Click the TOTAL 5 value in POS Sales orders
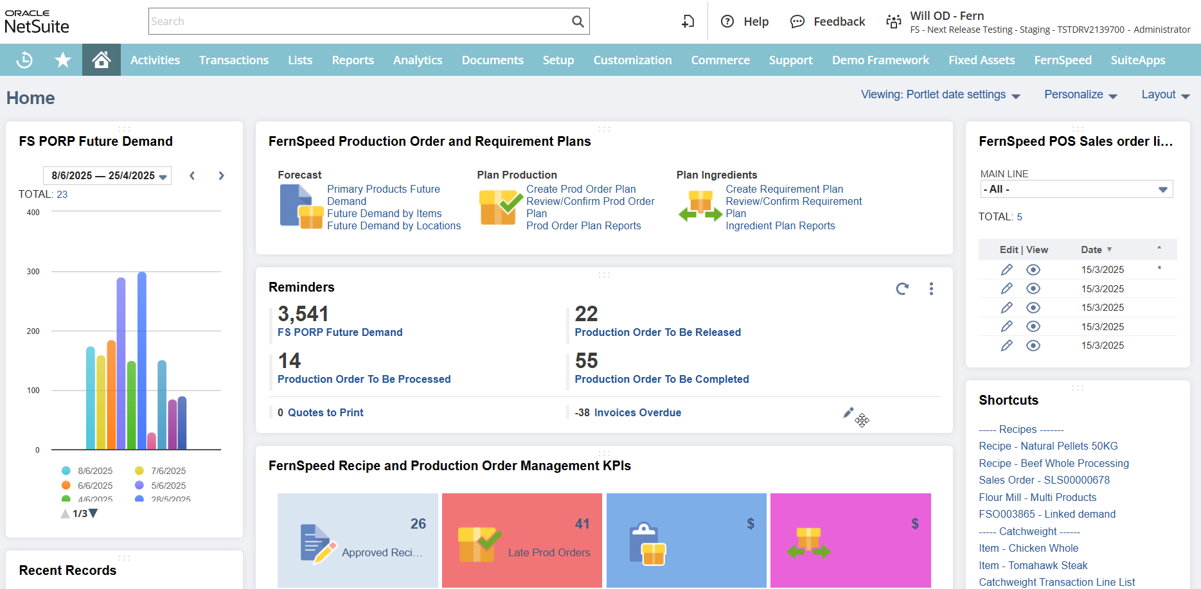The image size is (1201, 589). (x=1019, y=217)
